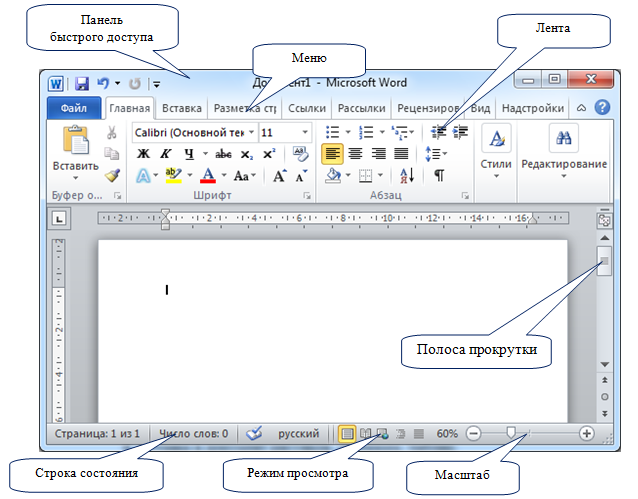Open the Help question mark icon

(x=602, y=107)
